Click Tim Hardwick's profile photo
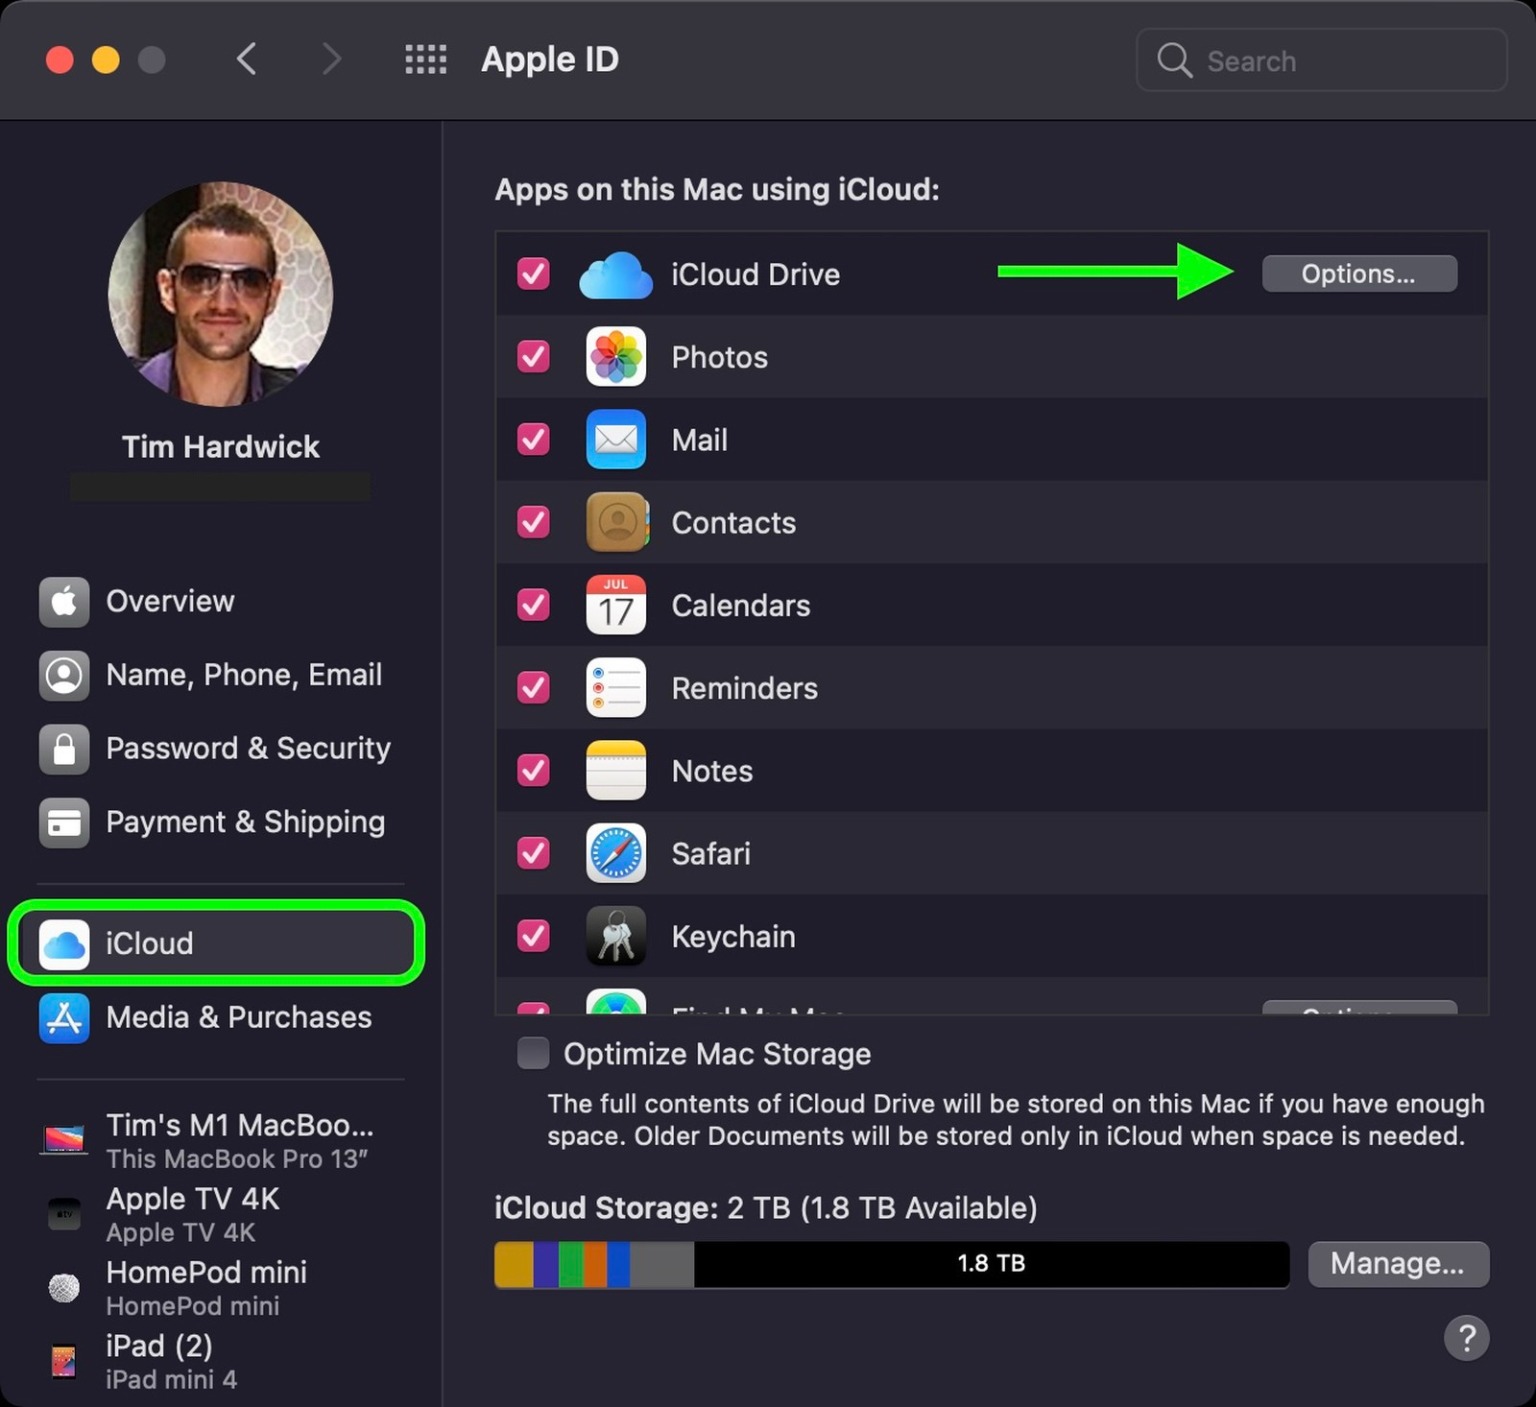The width and height of the screenshot is (1536, 1407). click(220, 294)
